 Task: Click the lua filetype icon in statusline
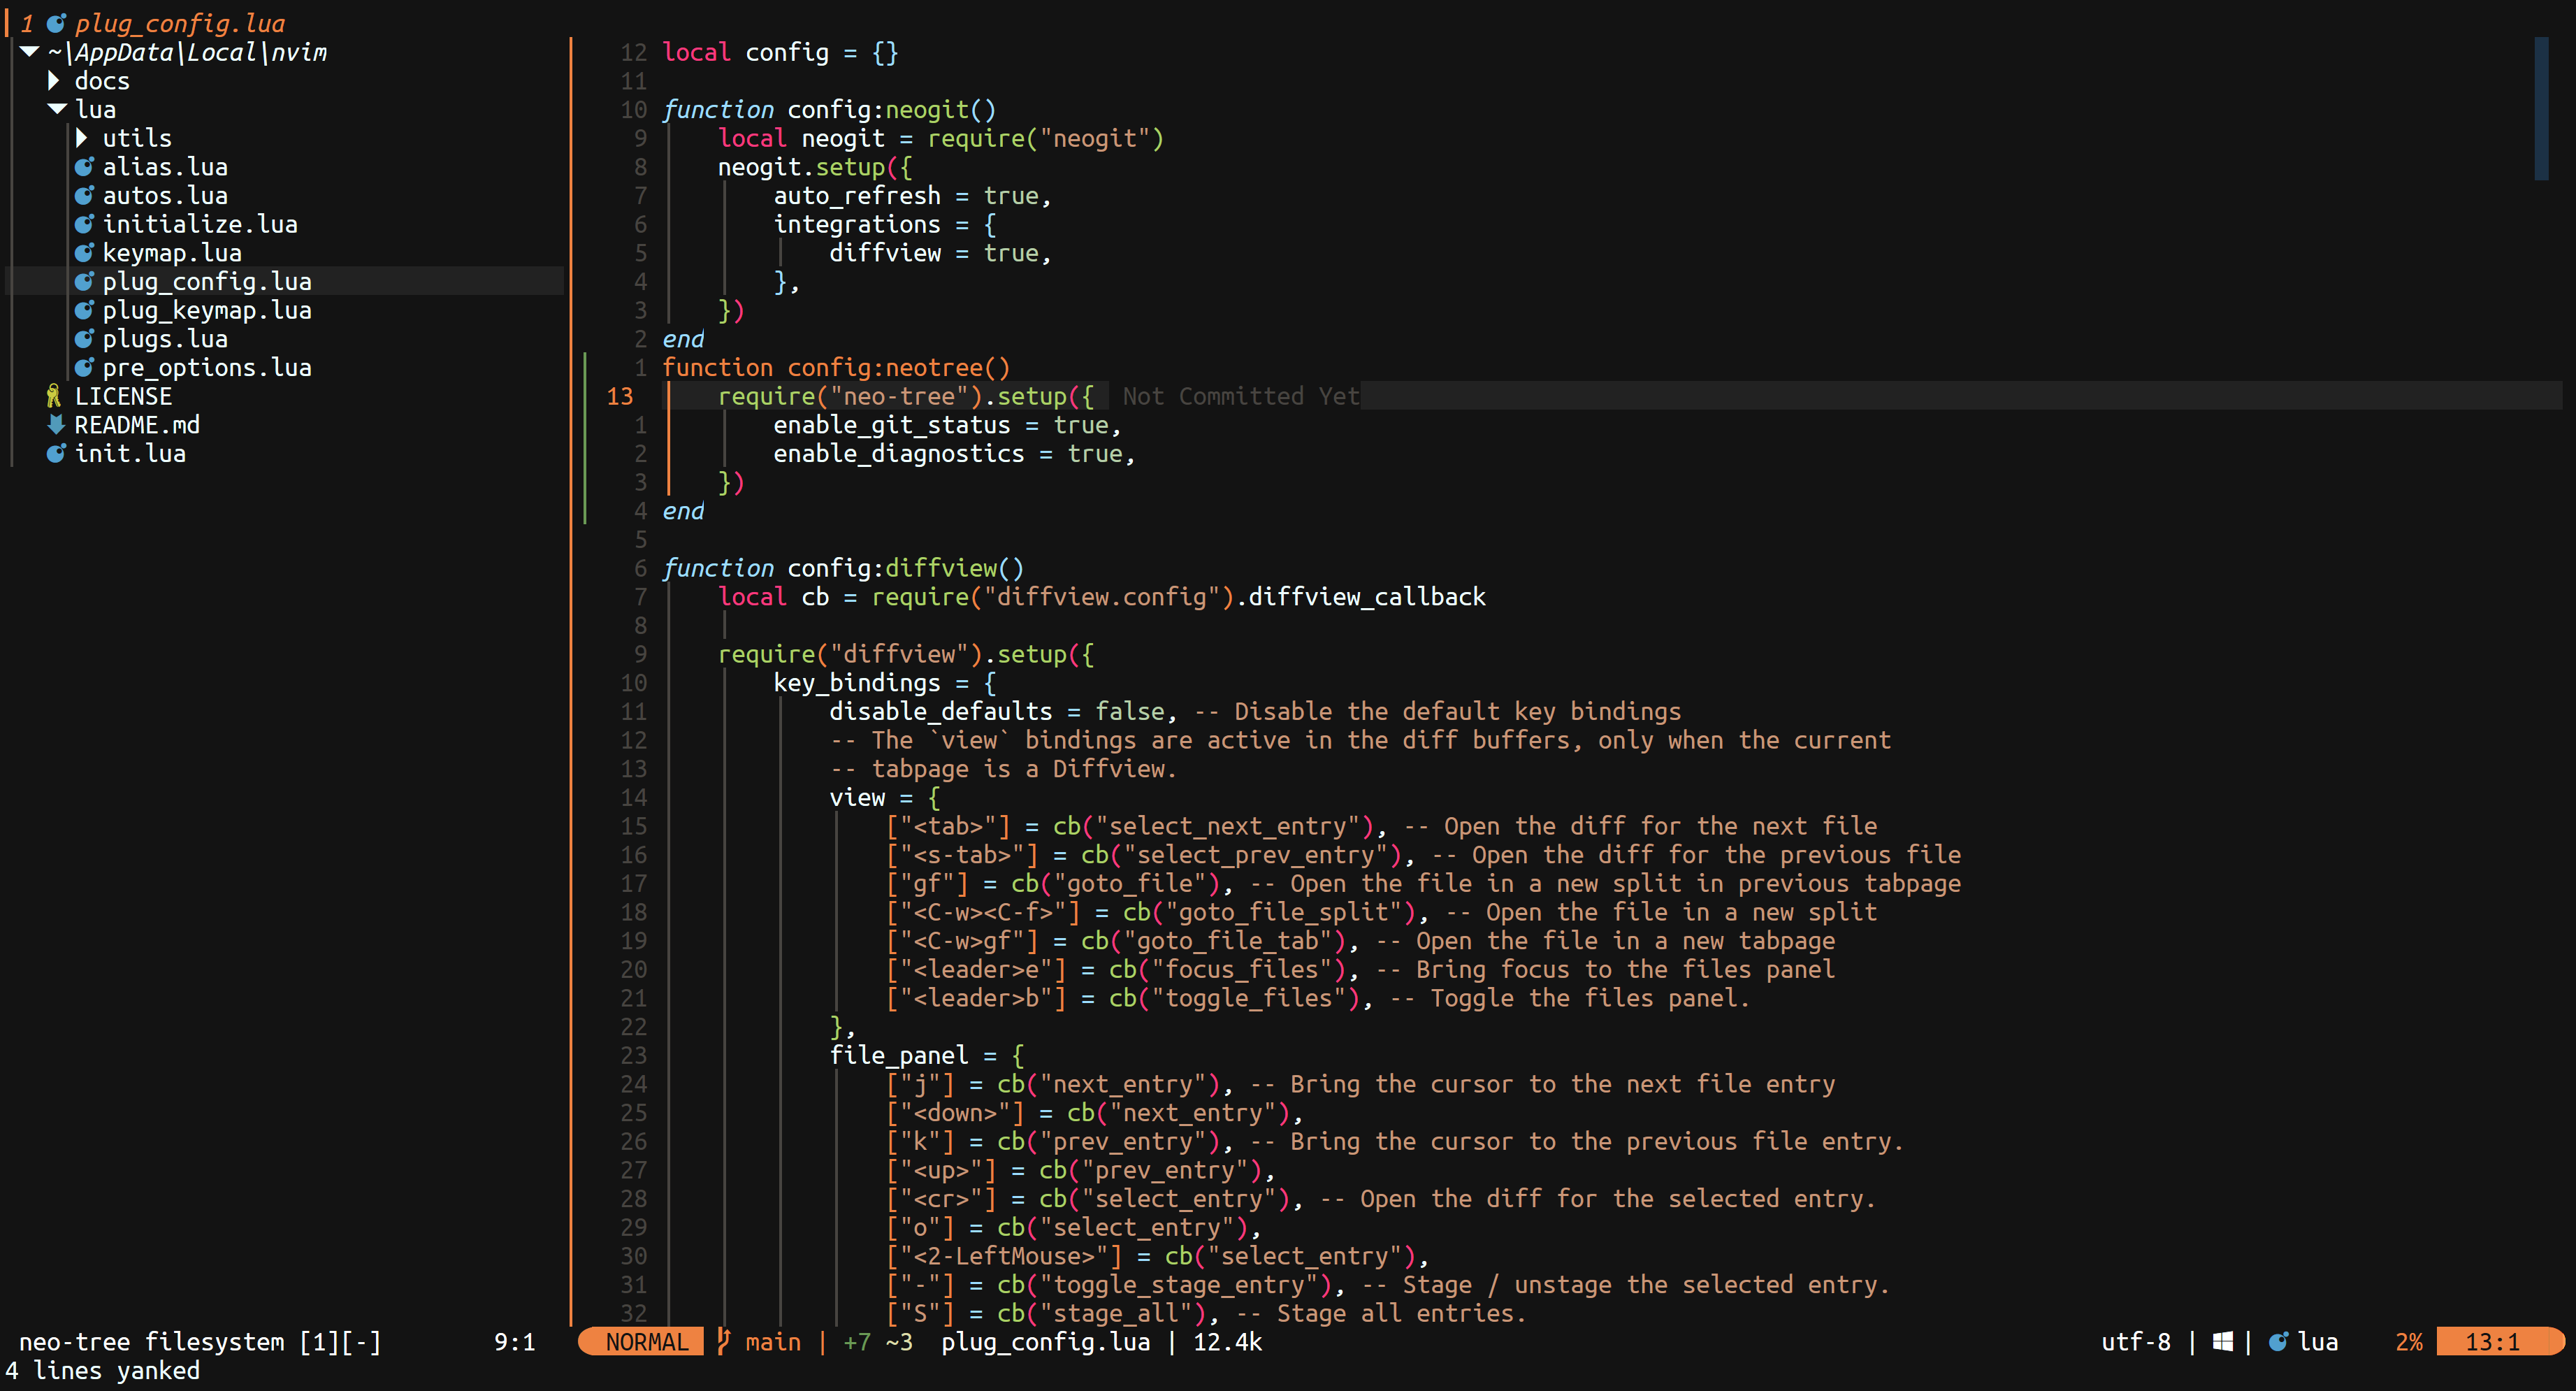(x=2278, y=1342)
